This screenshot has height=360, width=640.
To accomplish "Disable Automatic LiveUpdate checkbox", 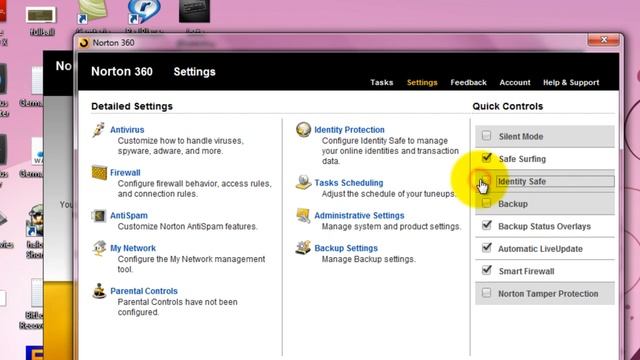I will [486, 248].
